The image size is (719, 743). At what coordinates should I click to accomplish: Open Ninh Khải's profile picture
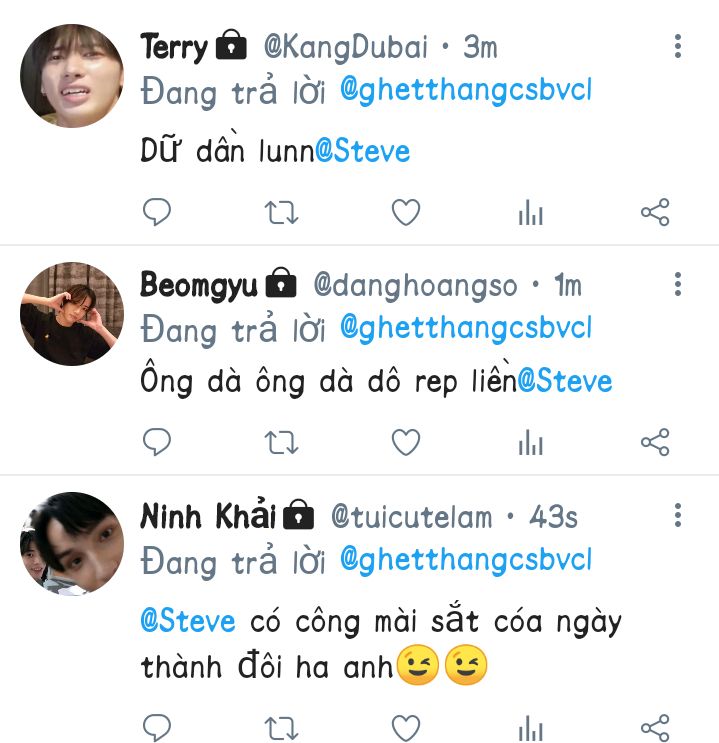point(72,544)
